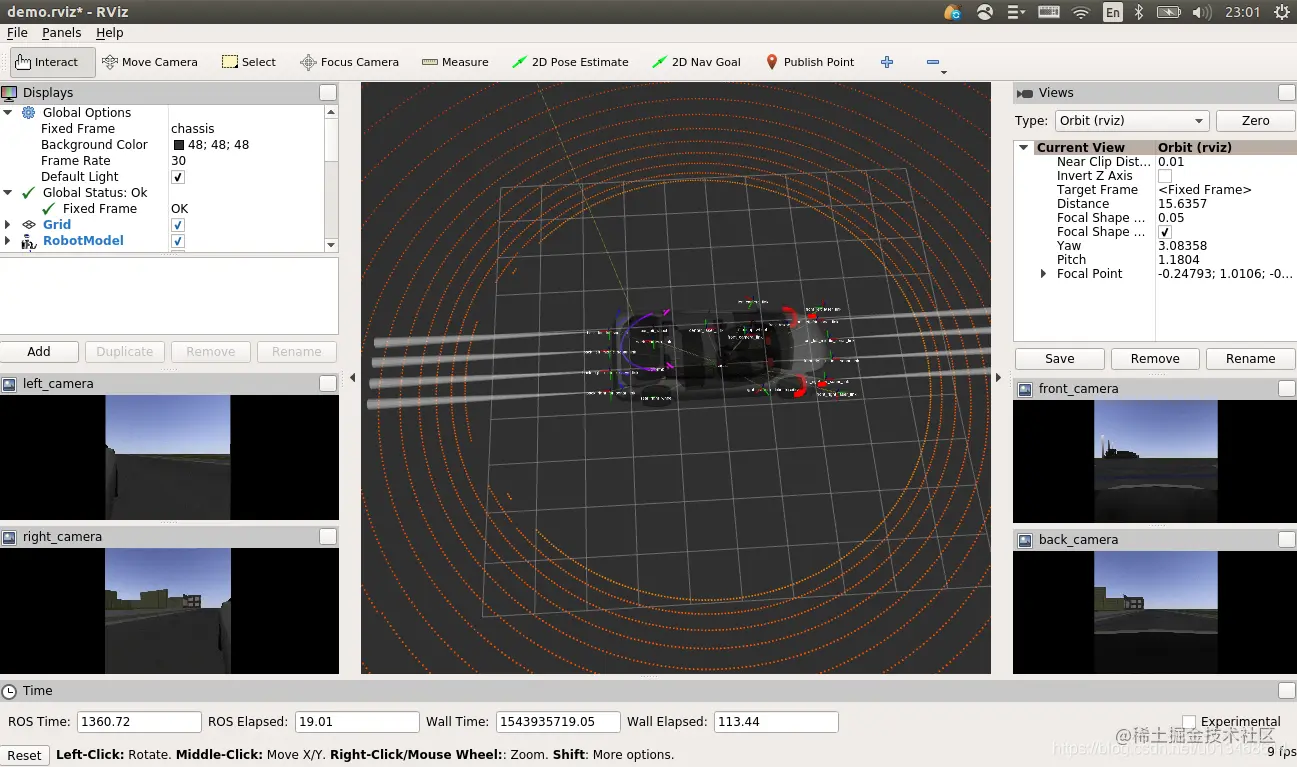This screenshot has width=1297, height=767.
Task: Collapse the Global Options tree node
Action: click(x=8, y=113)
